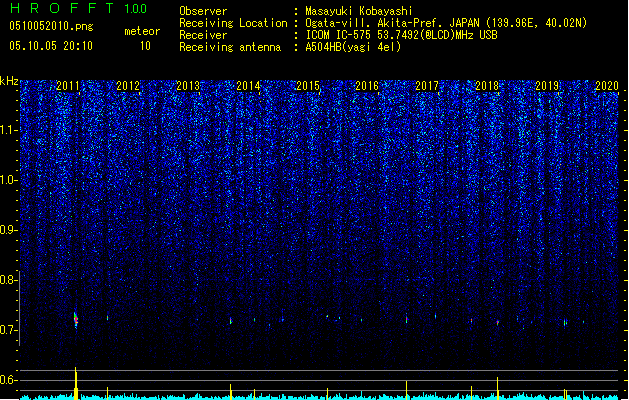Click the ICOM IC-575 53.7492 MHz receiver text
629x400 pixels.
pyautogui.click(x=402, y=35)
